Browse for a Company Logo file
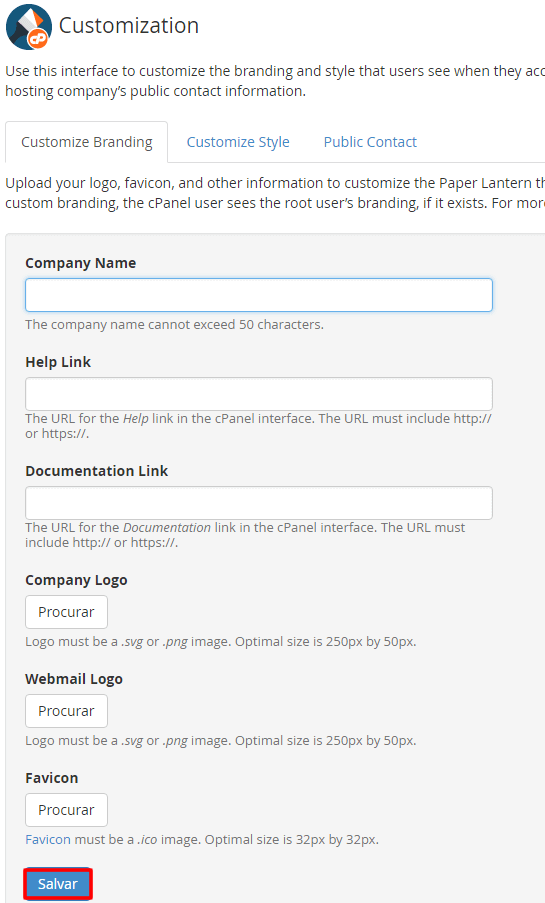545x903 pixels. click(66, 612)
